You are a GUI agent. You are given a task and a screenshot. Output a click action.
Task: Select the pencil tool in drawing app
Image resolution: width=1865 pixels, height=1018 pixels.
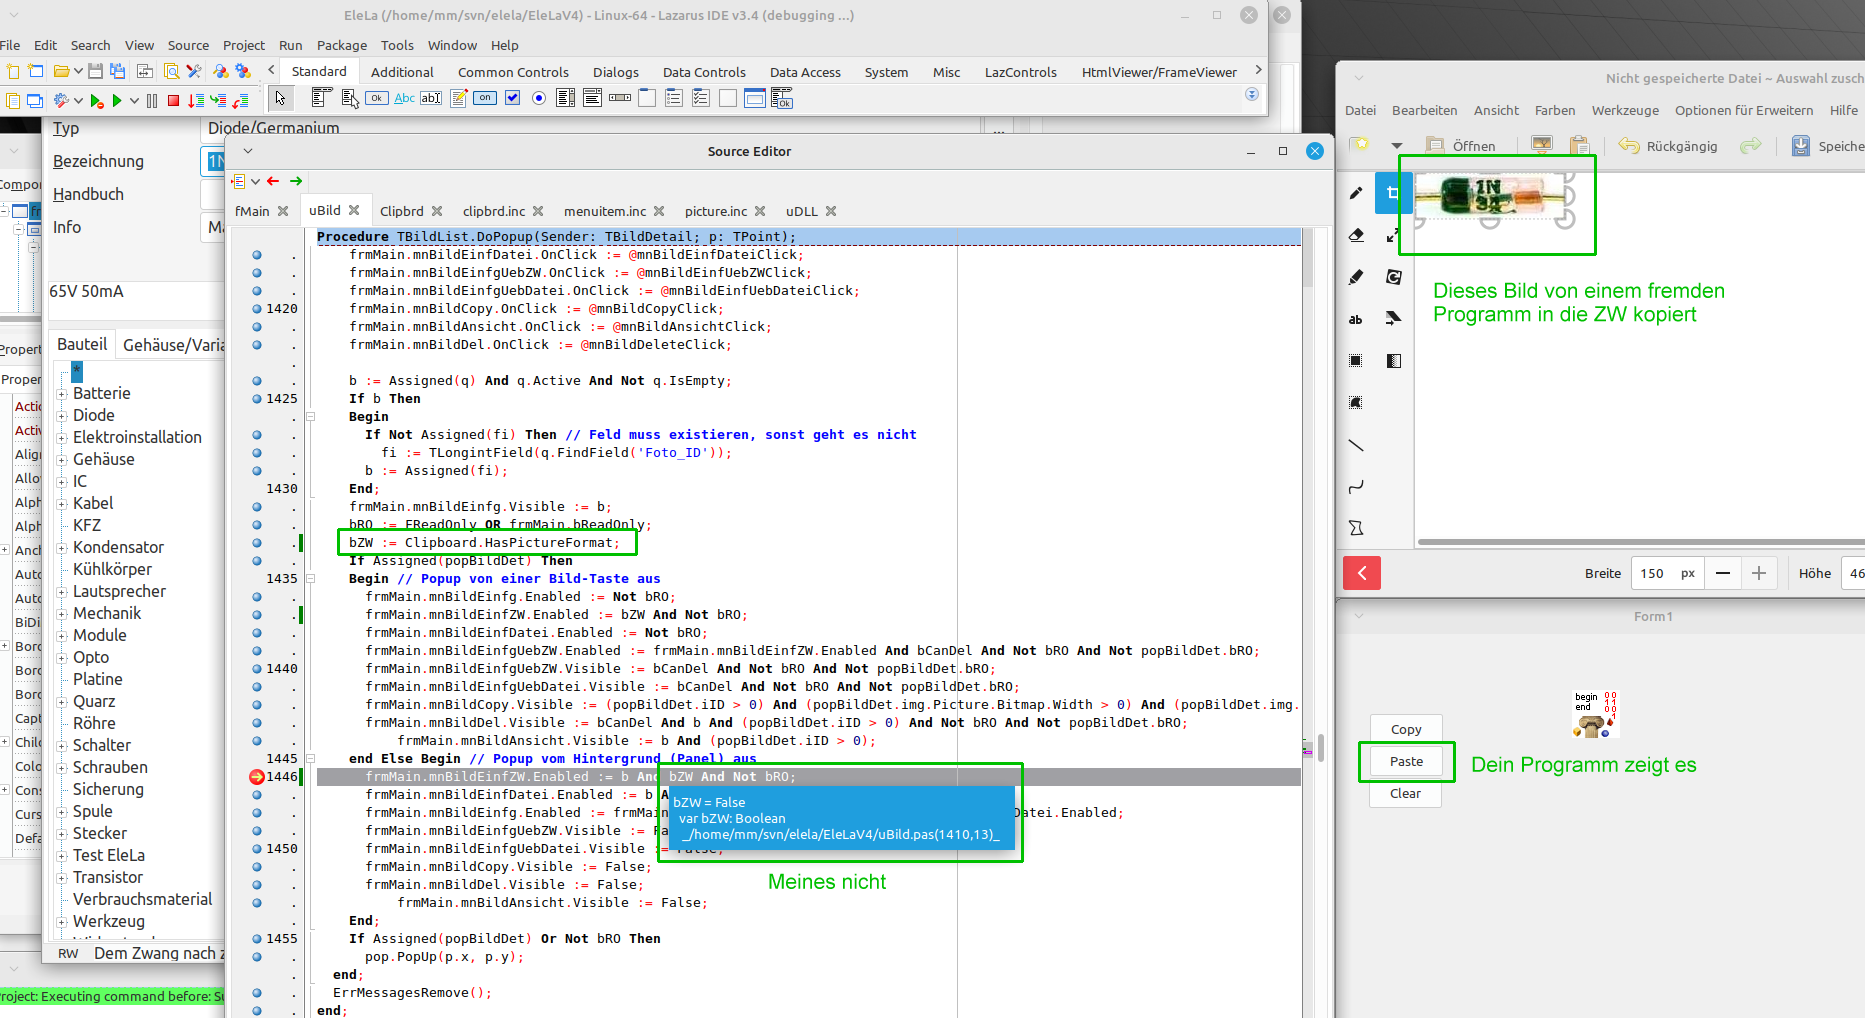[x=1356, y=193]
